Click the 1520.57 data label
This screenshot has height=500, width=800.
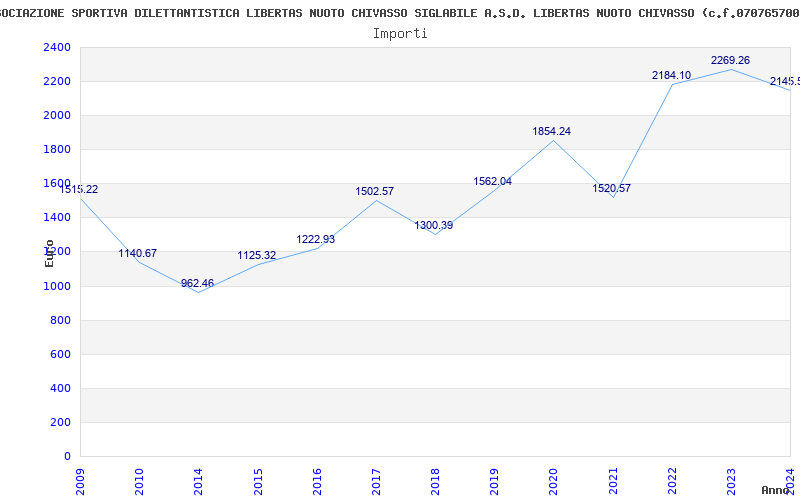611,188
